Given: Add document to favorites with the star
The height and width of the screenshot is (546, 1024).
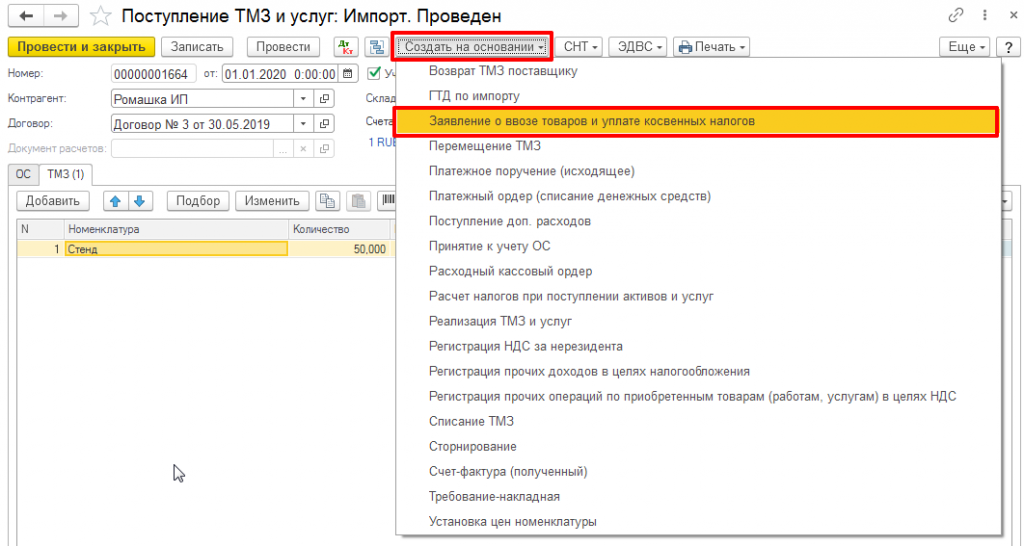Looking at the screenshot, I should [100, 16].
